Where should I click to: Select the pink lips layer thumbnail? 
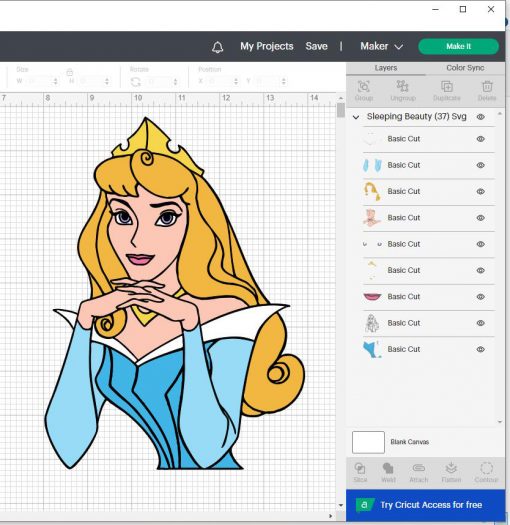372,297
